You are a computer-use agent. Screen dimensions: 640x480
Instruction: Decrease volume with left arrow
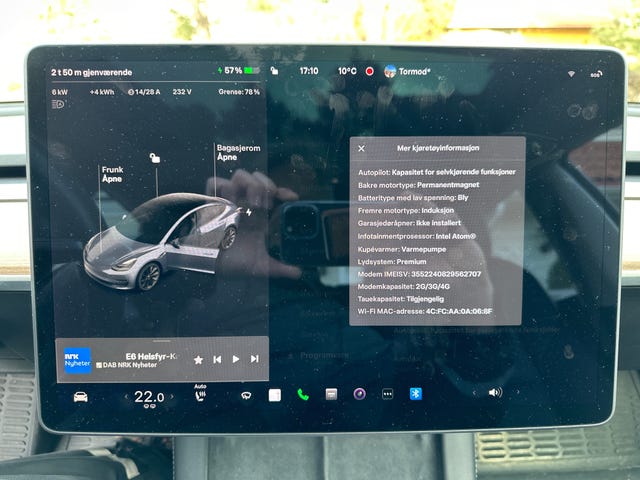[x=474, y=393]
